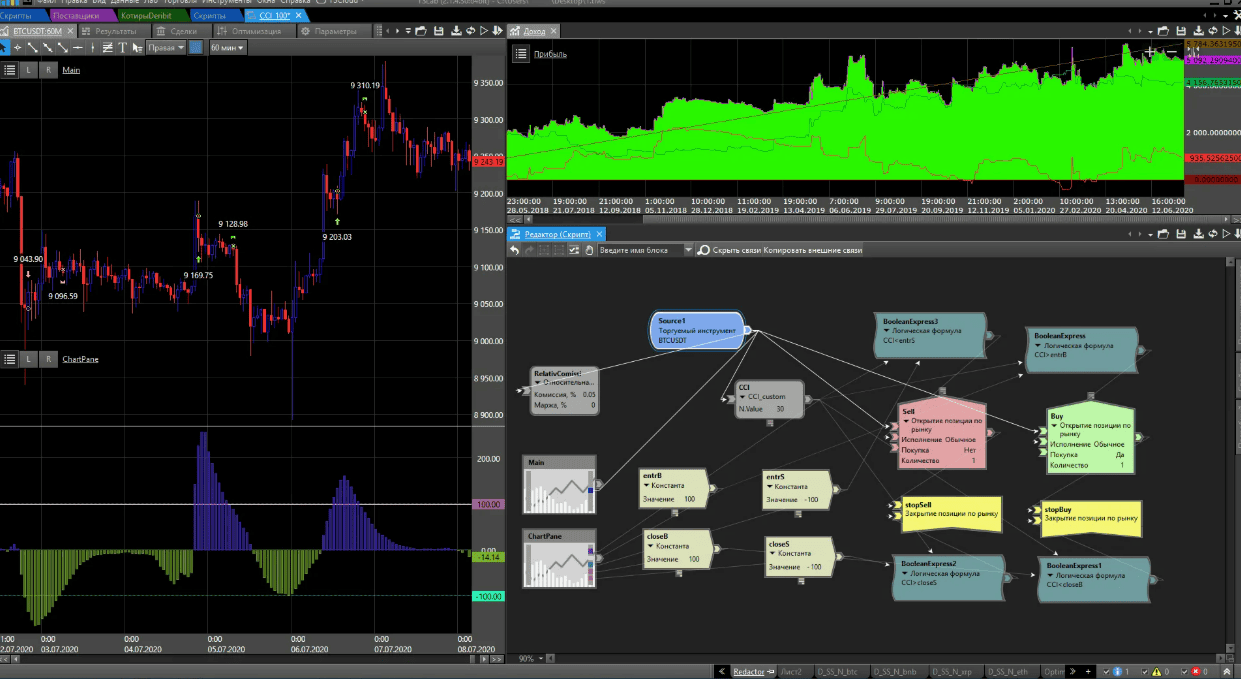This screenshot has height=679, width=1241.
Task: Select the vertical line drawing tool
Action: [92, 47]
